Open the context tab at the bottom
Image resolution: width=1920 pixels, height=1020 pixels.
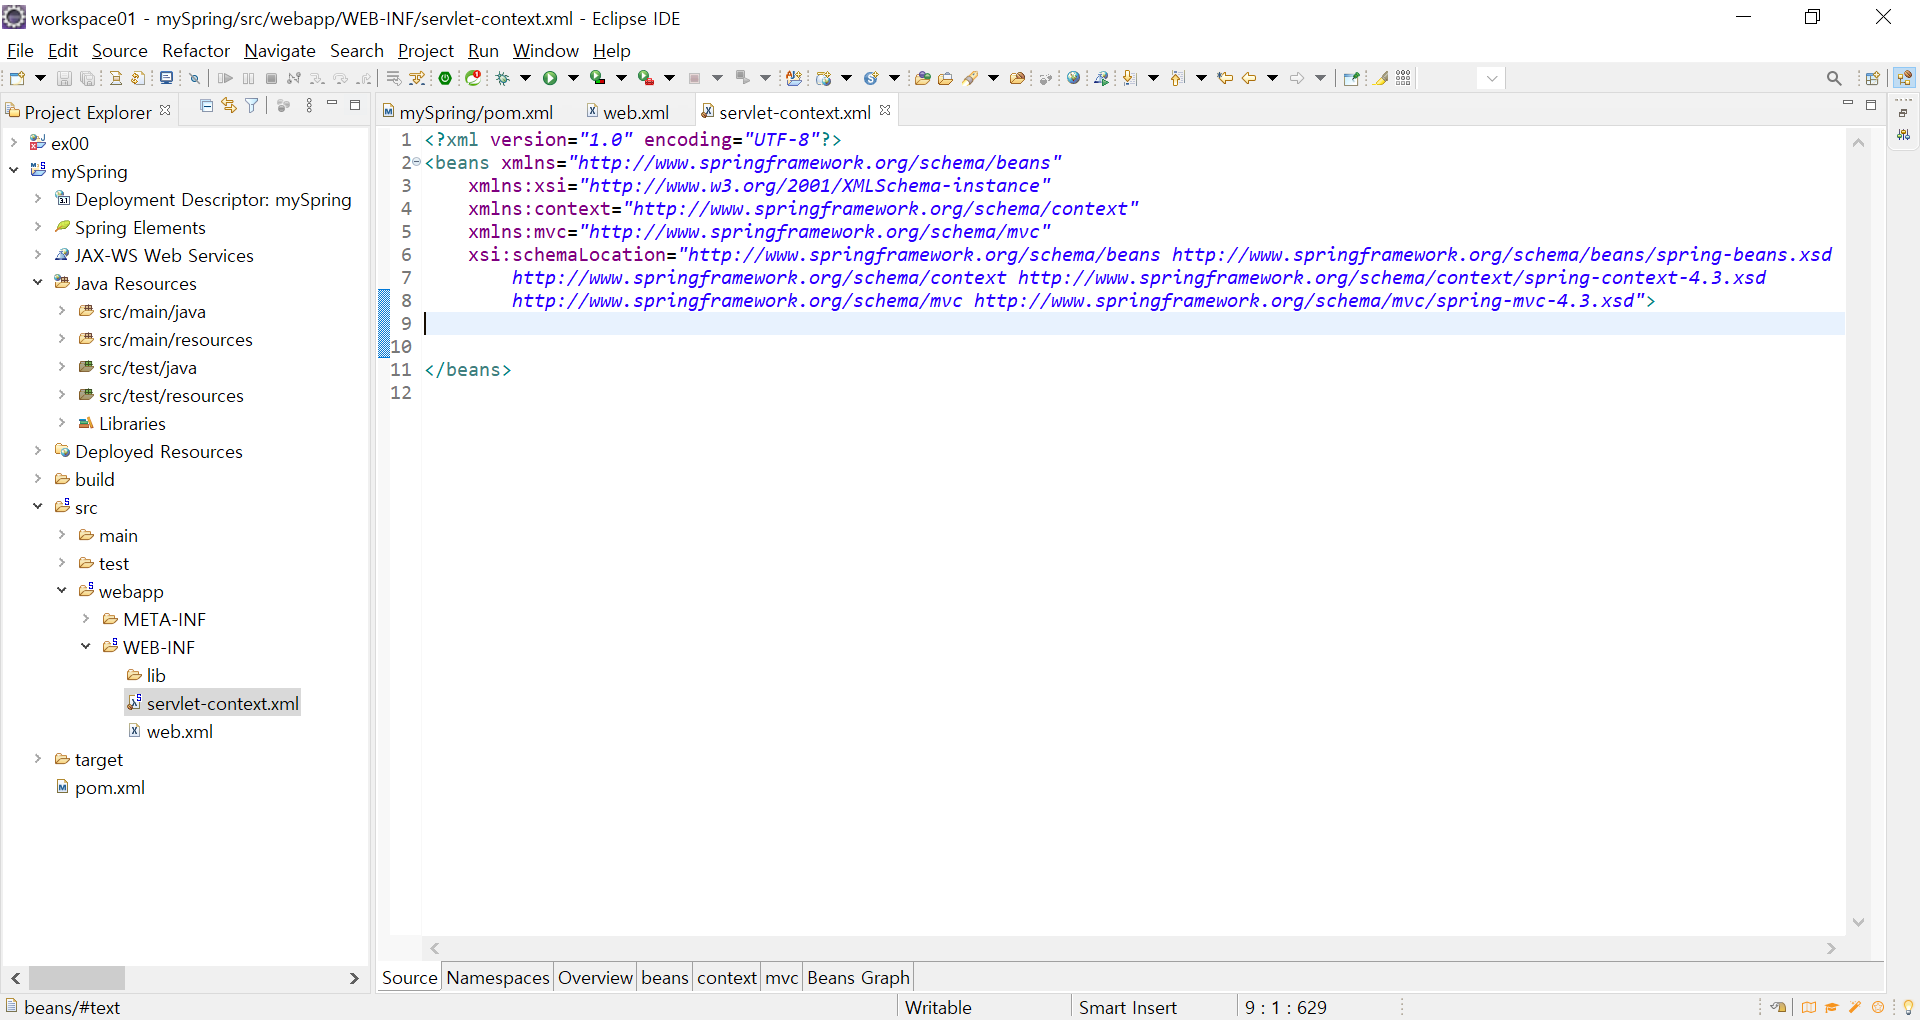[x=727, y=977]
